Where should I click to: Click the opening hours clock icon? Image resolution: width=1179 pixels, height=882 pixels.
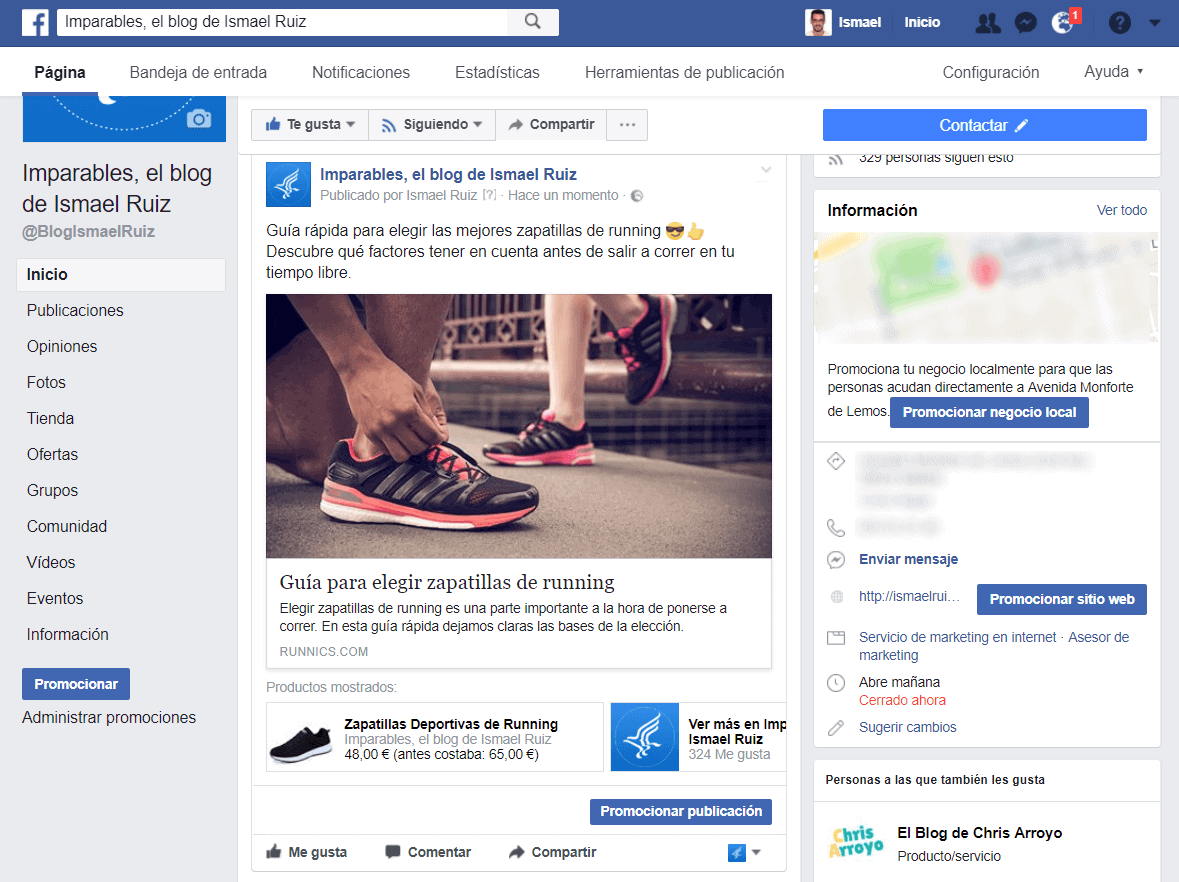(x=836, y=683)
